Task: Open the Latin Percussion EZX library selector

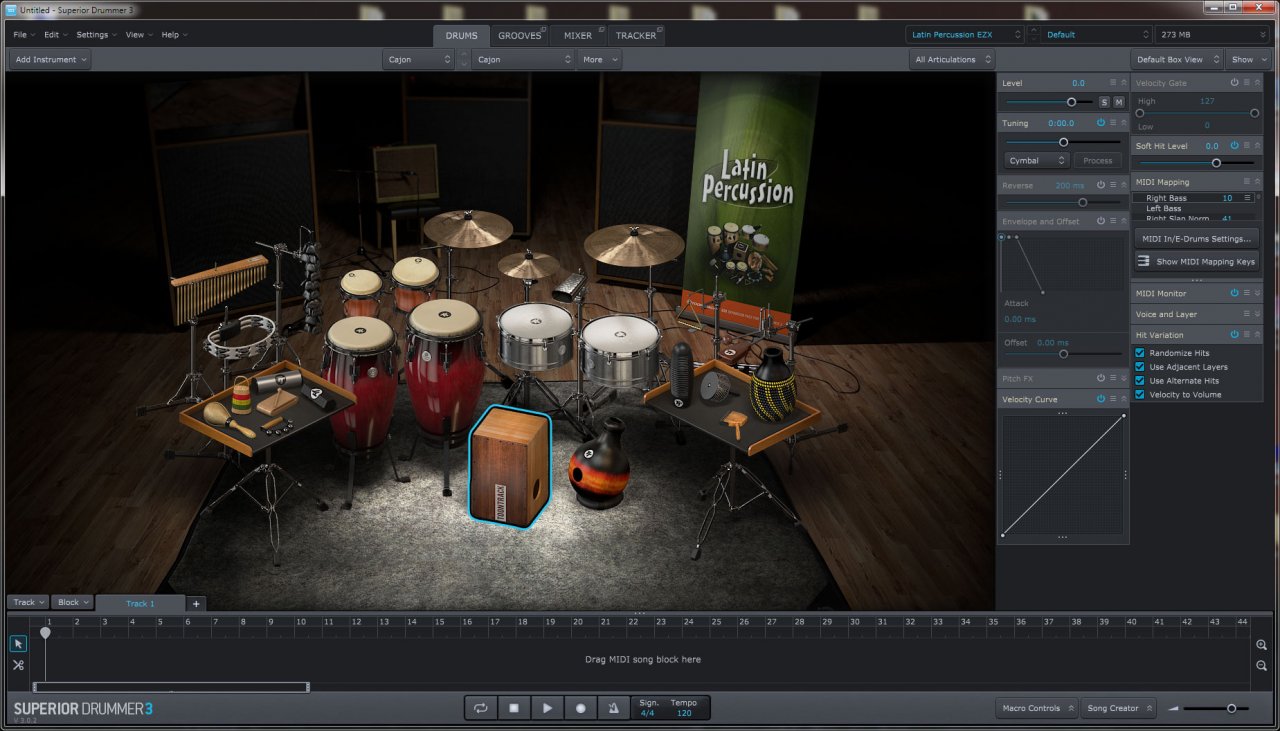Action: click(966, 34)
